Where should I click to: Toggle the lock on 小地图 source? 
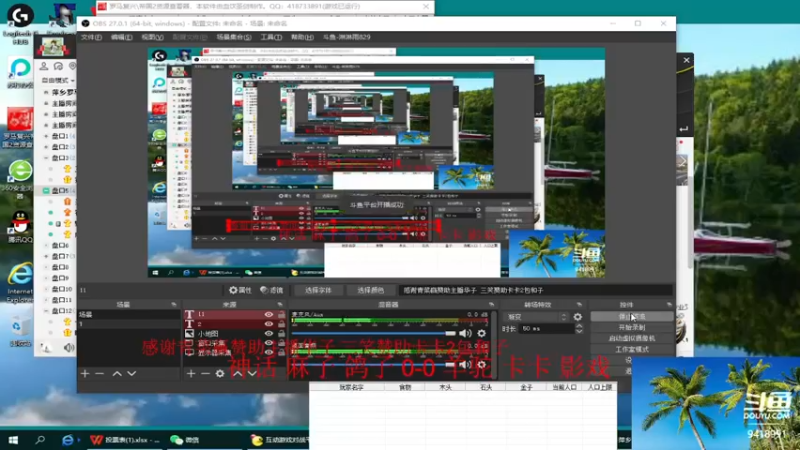[281, 333]
